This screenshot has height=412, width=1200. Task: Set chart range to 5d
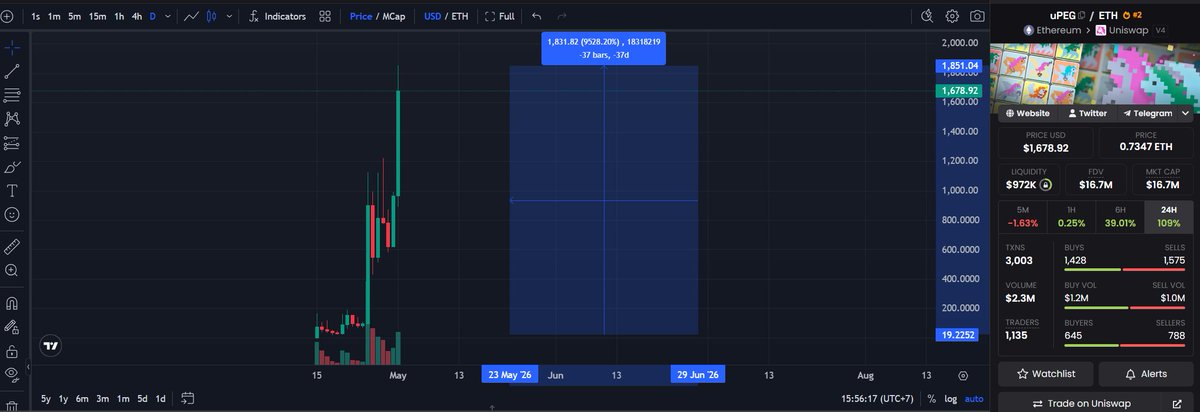[143, 399]
